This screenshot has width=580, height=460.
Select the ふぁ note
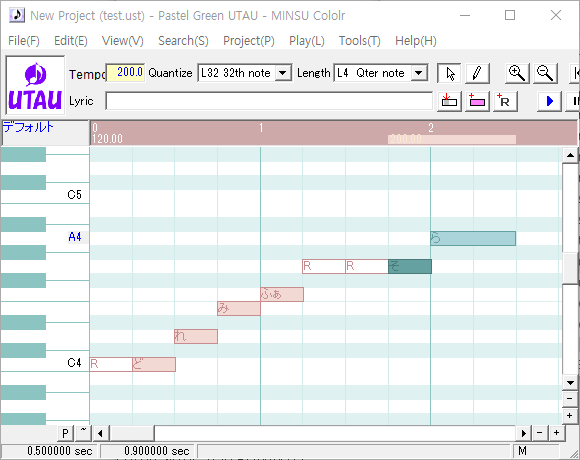282,294
